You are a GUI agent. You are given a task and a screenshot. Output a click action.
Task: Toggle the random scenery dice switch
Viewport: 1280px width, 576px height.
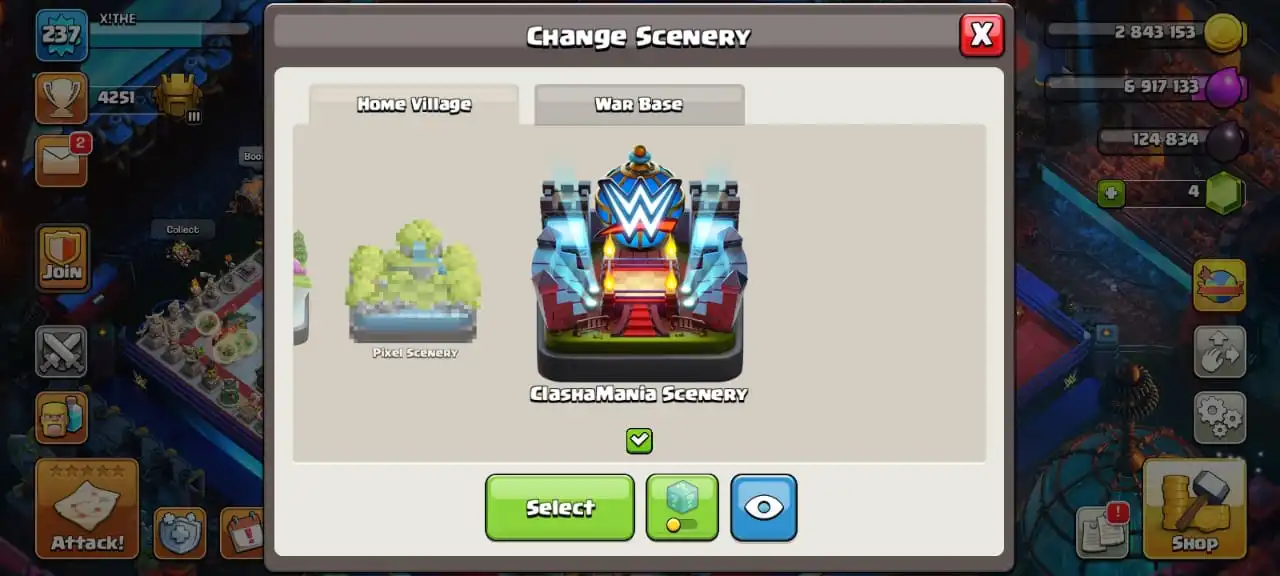pyautogui.click(x=682, y=507)
